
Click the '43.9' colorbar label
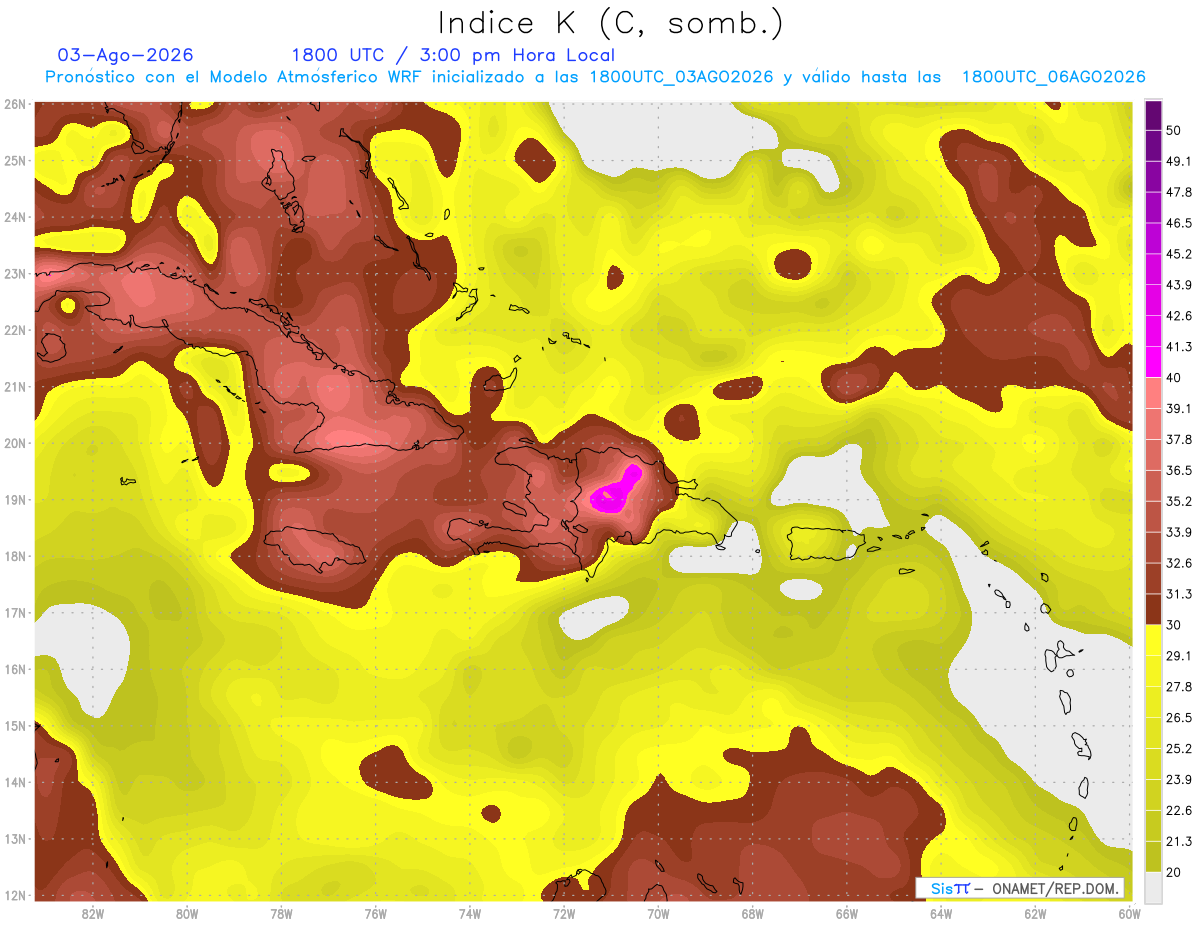[x=1179, y=285]
